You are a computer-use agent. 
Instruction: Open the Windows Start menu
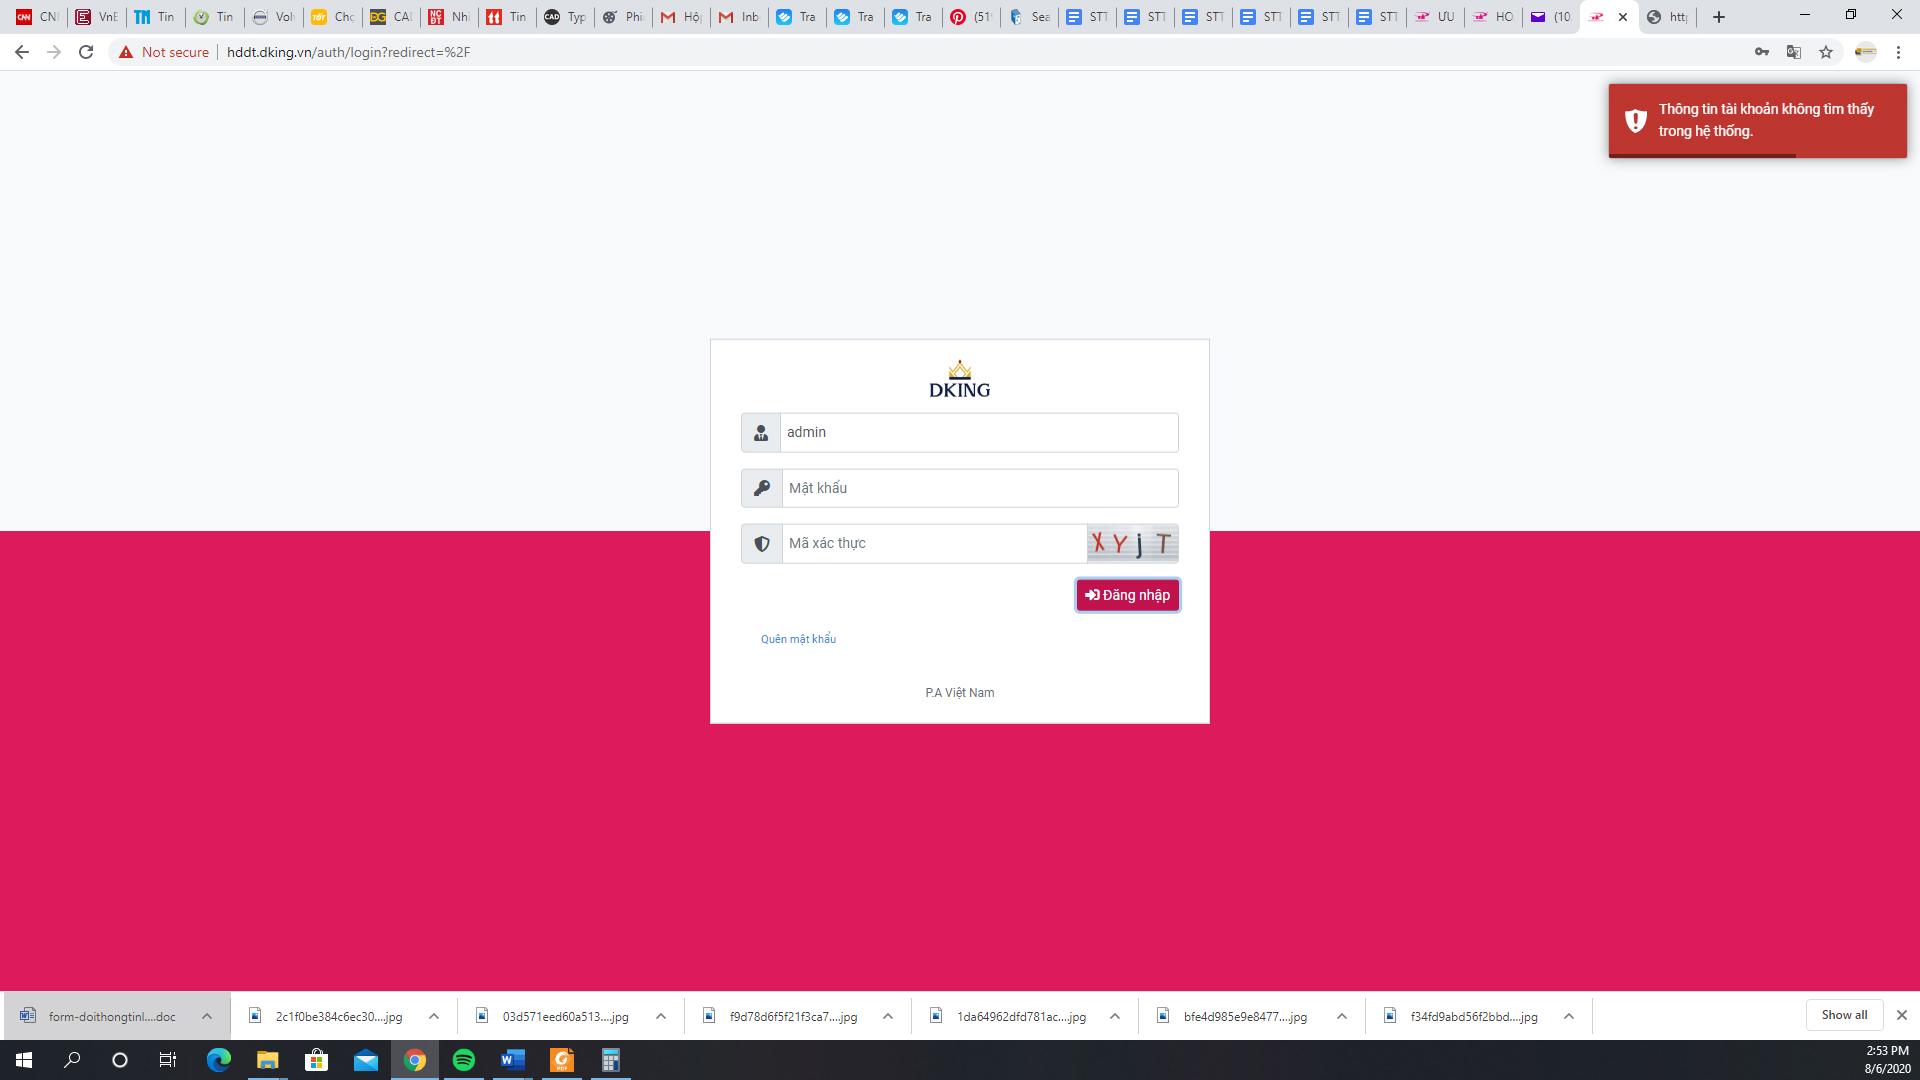coord(24,1060)
